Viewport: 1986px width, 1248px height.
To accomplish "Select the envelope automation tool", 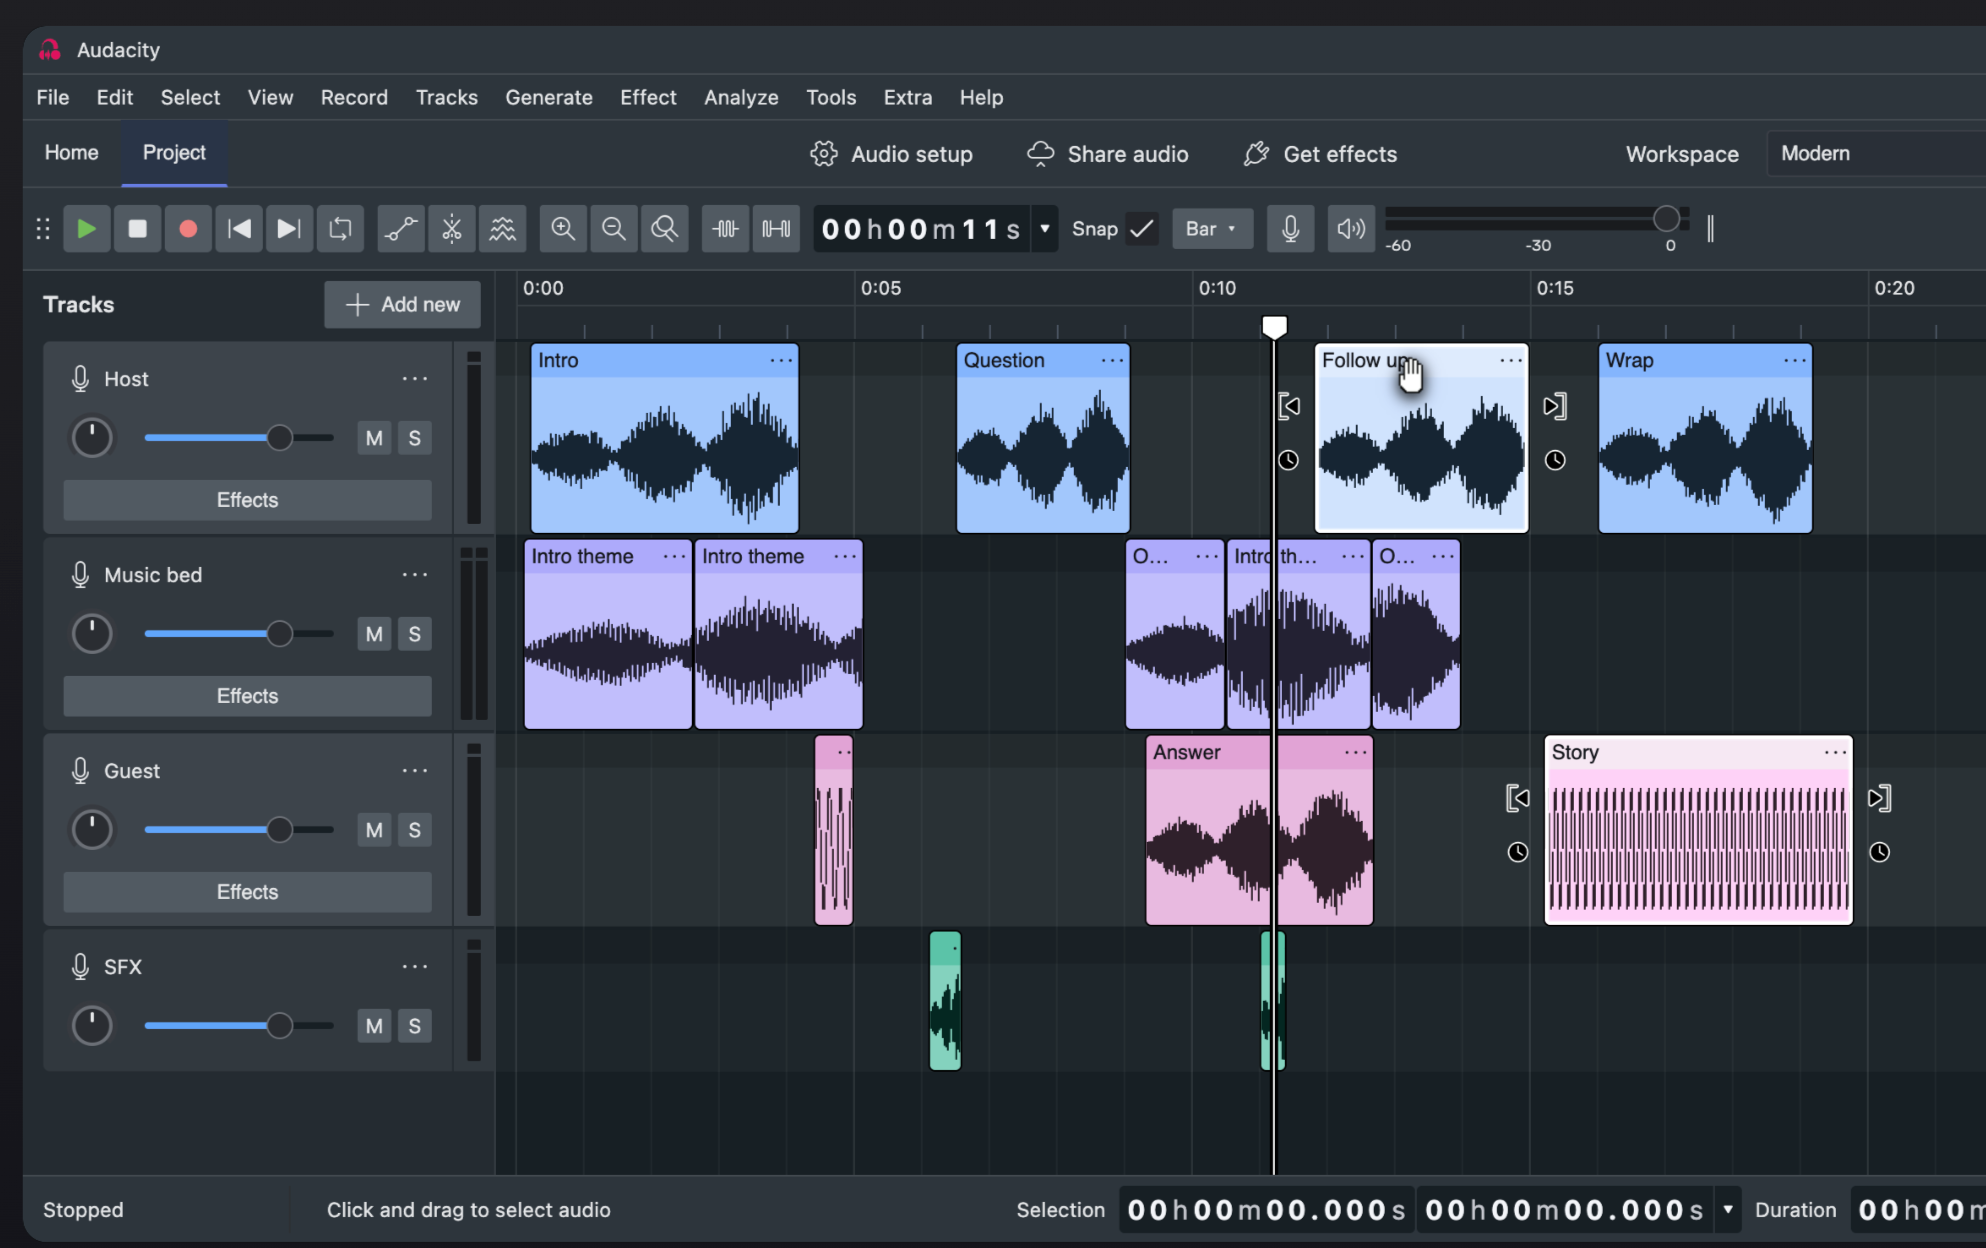I will pyautogui.click(x=401, y=229).
